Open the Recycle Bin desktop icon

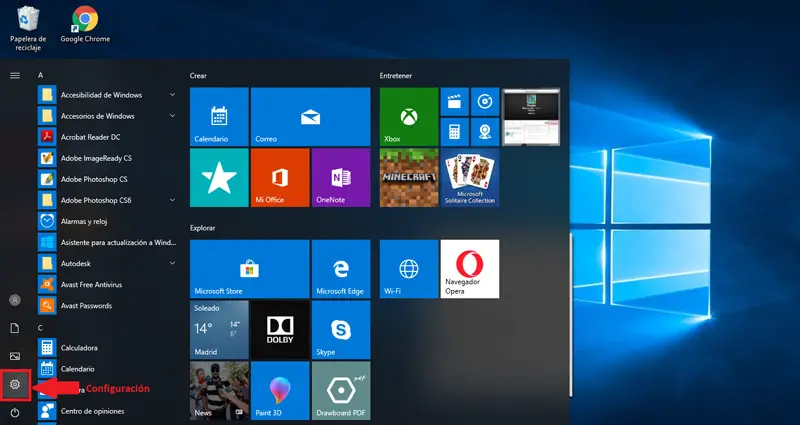pyautogui.click(x=28, y=28)
